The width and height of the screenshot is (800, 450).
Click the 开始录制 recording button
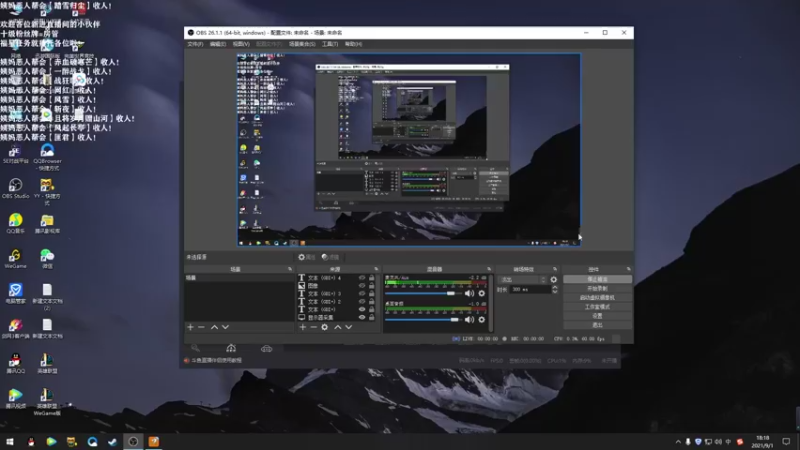pos(597,289)
